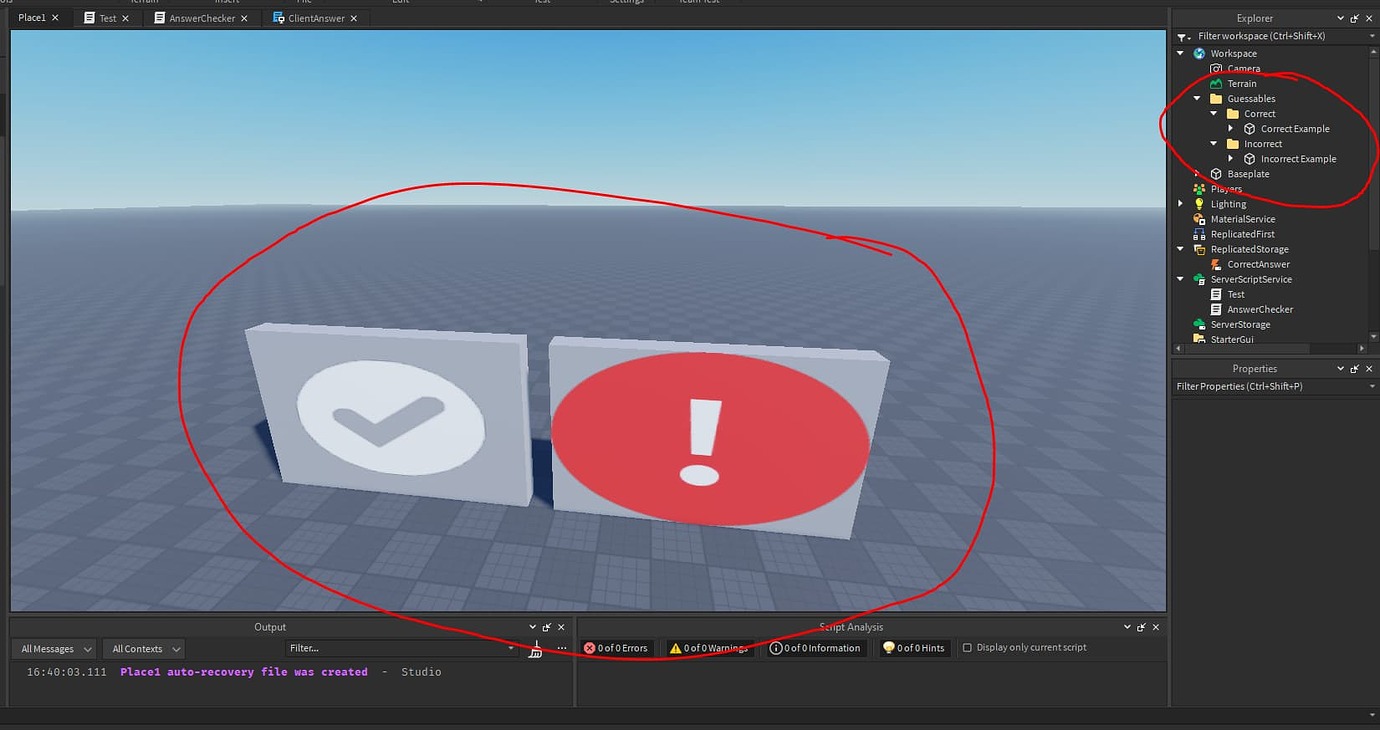This screenshot has height=730, width=1380.
Task: Clear the Output log with broom icon
Action: pyautogui.click(x=536, y=649)
